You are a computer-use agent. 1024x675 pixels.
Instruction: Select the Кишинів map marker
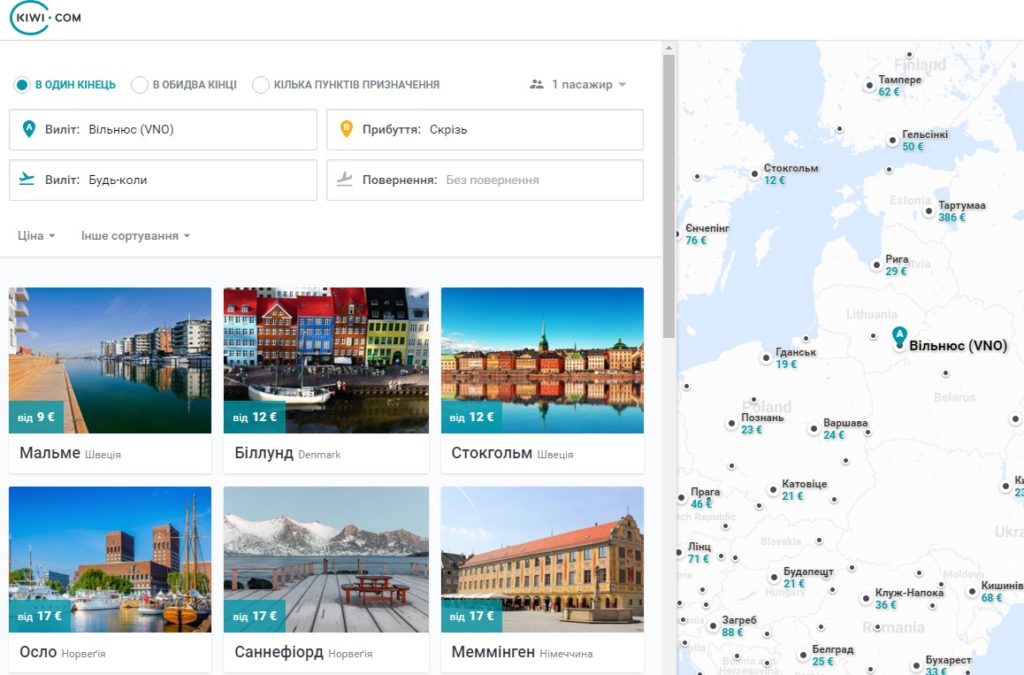pos(972,591)
